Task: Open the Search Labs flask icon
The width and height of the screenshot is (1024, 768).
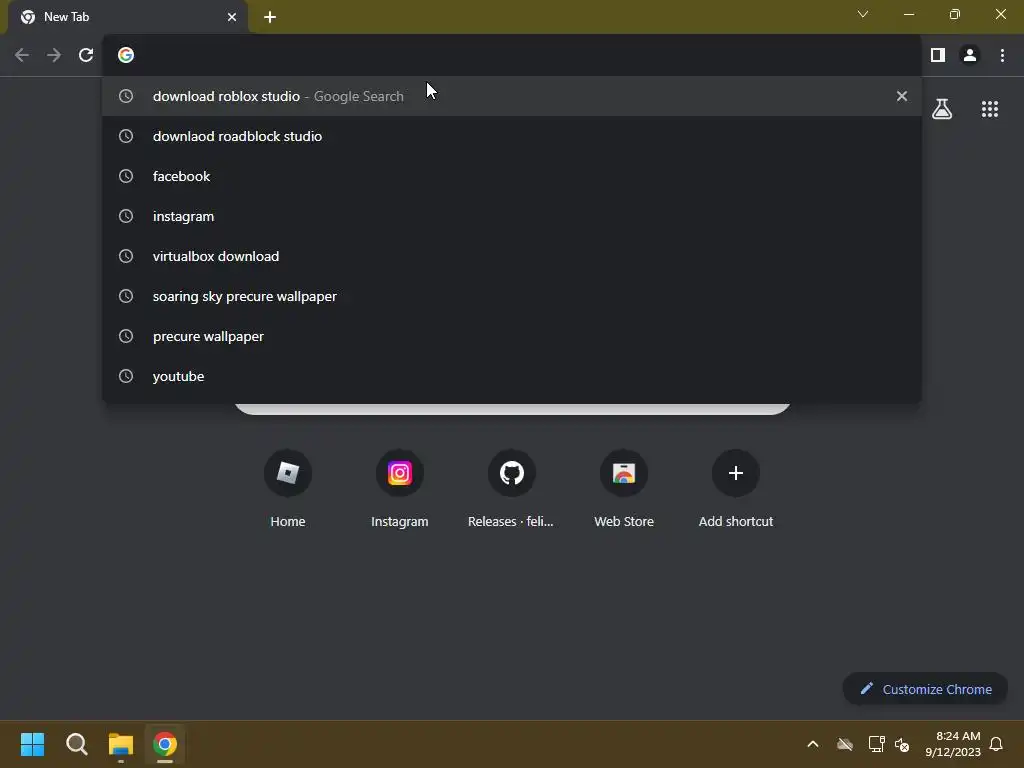Action: (942, 109)
